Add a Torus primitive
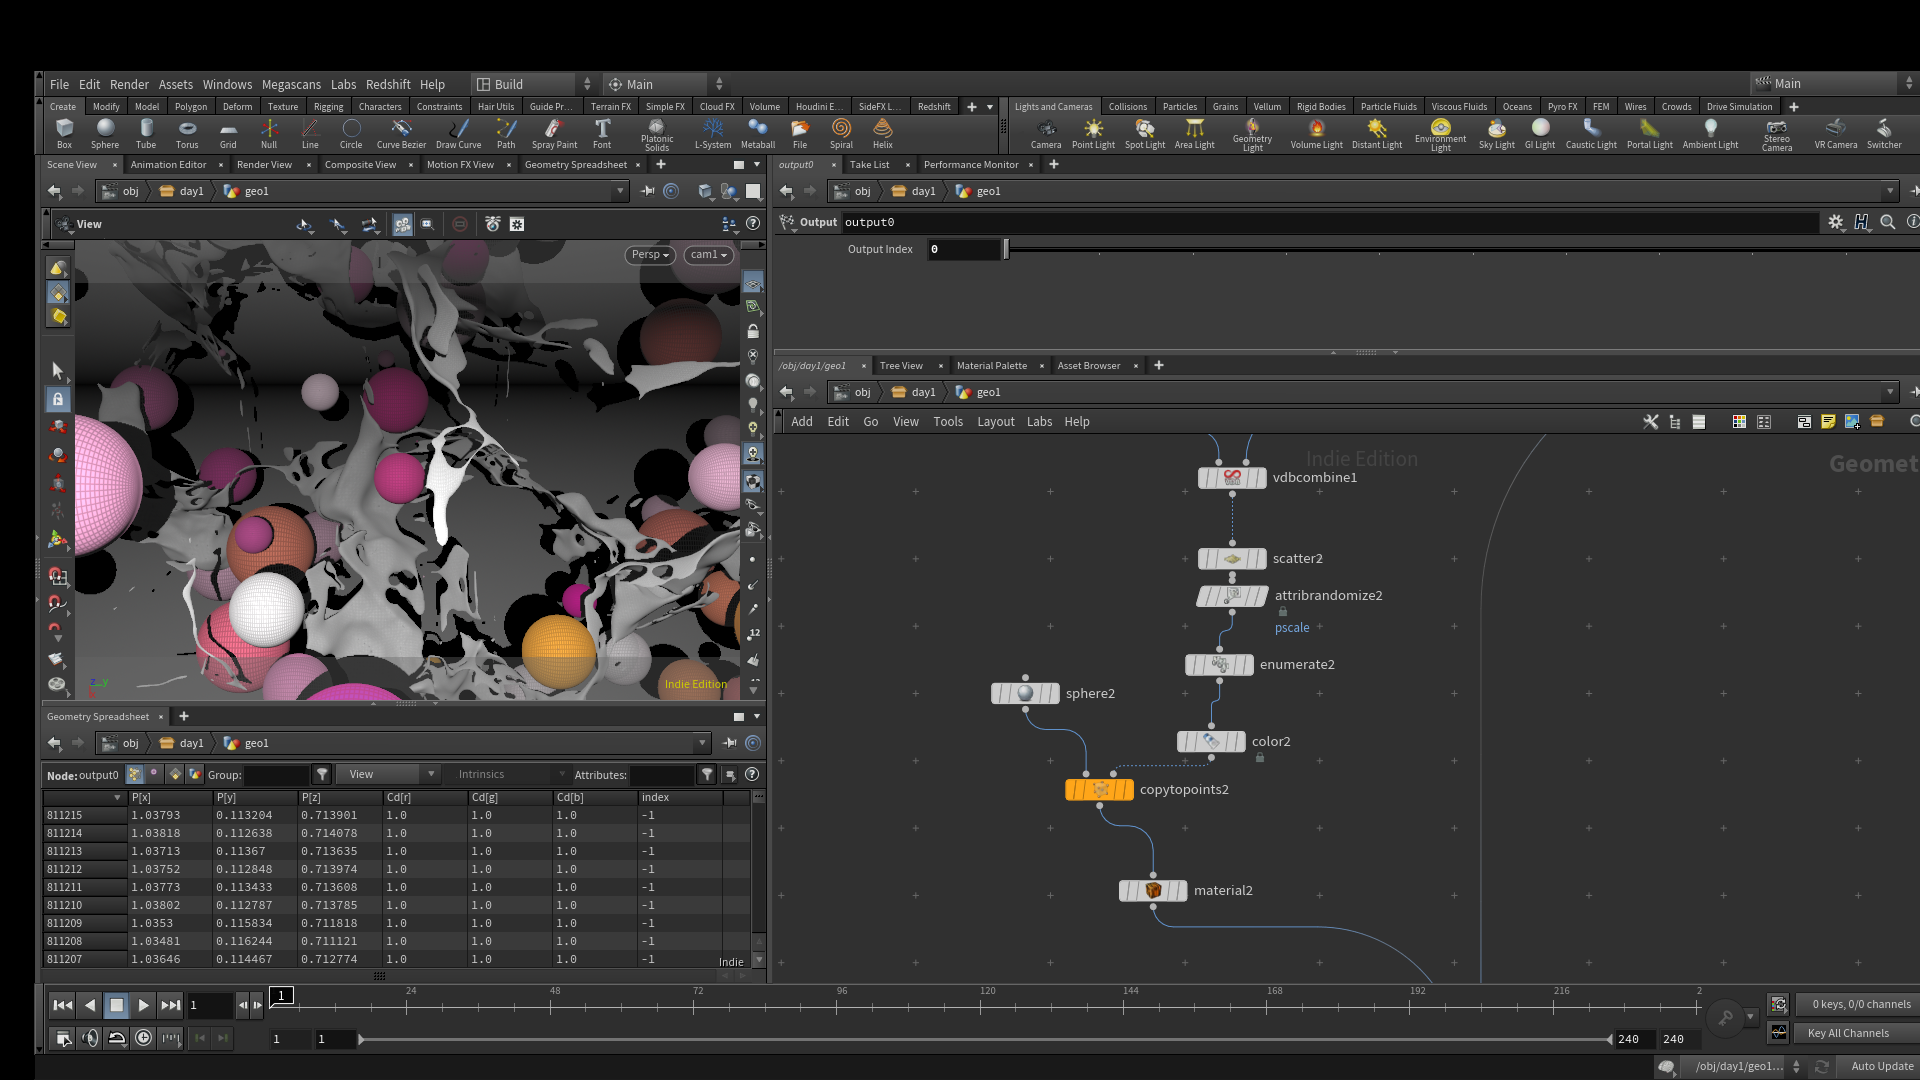Viewport: 1920px width, 1080px height. (187, 134)
